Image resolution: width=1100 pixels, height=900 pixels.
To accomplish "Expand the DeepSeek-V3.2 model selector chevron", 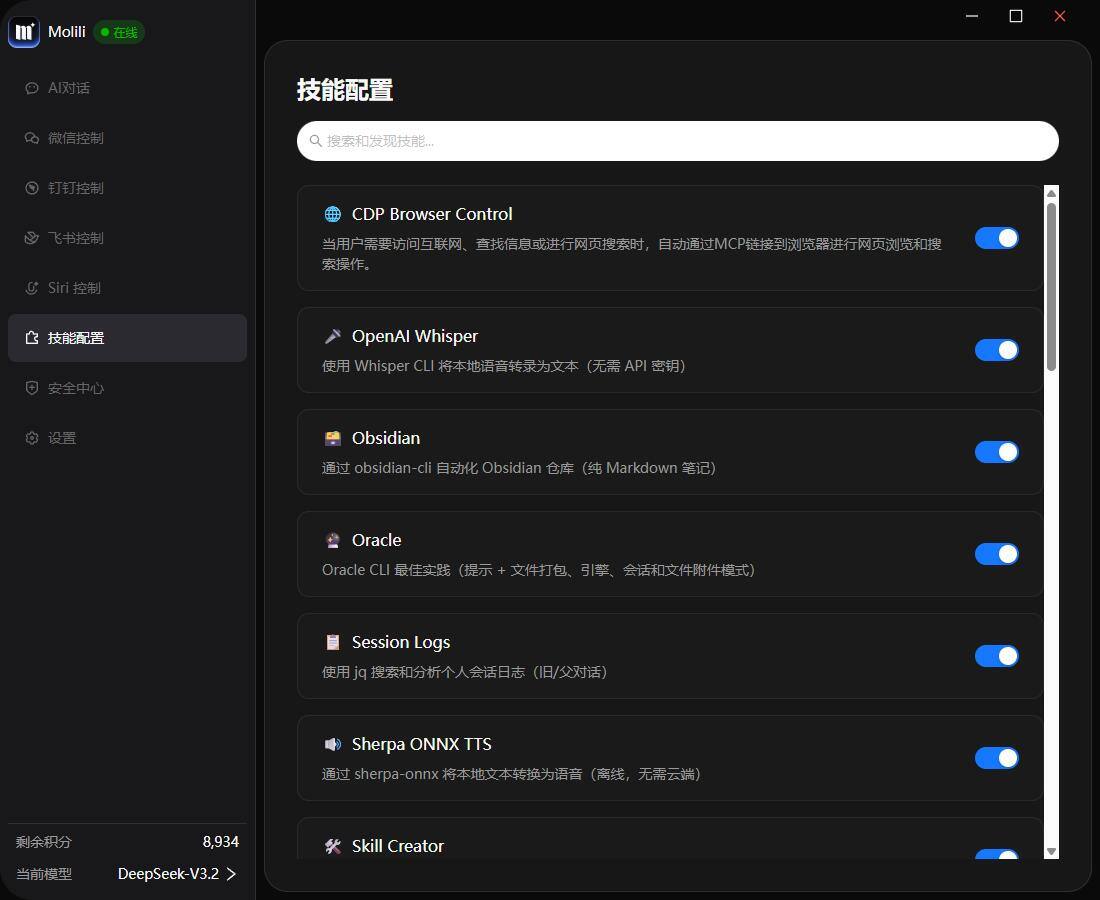I will pyautogui.click(x=231, y=874).
